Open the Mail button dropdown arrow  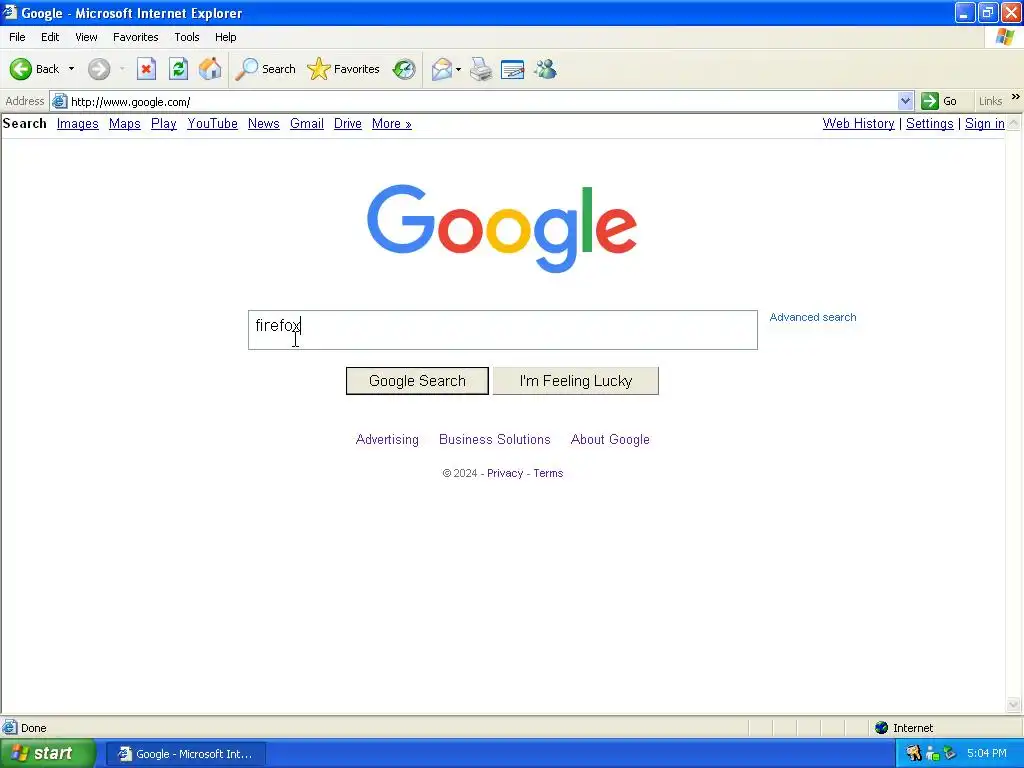[458, 69]
